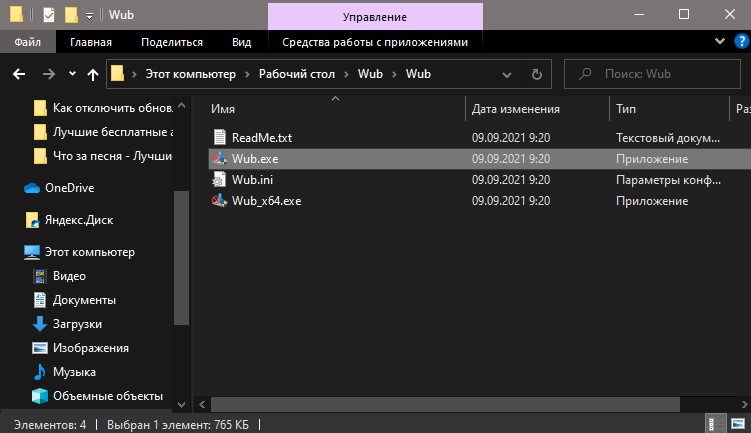Click Параметры конф... type cell
Image resolution: width=751 pixels, height=433 pixels.
(669, 180)
